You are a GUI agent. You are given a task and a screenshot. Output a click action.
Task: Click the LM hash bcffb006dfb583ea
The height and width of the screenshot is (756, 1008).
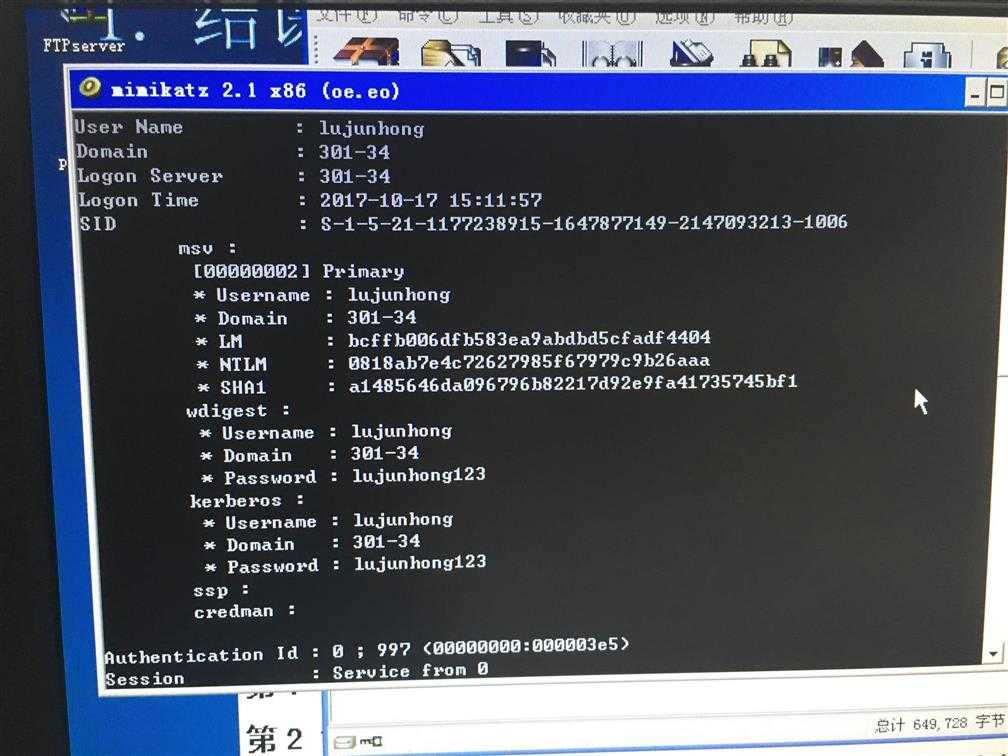(529, 338)
